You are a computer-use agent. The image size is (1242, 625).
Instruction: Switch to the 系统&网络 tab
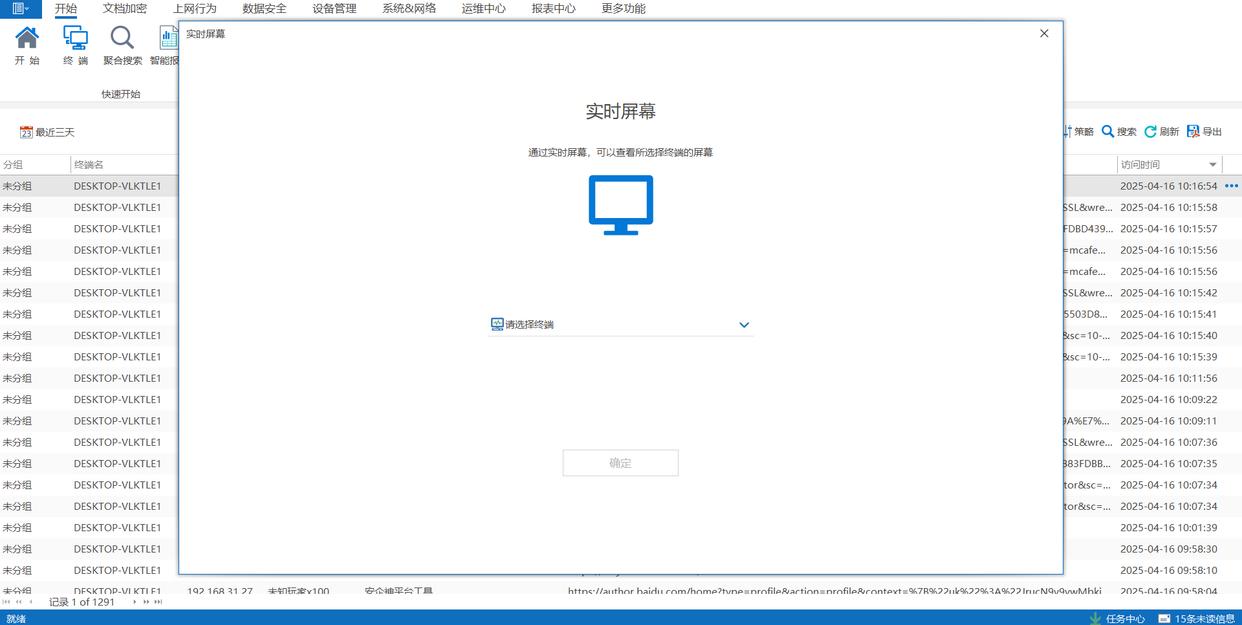tap(409, 8)
